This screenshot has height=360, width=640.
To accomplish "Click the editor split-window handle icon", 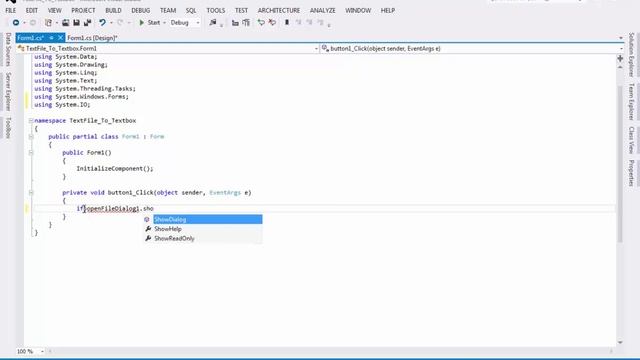I will tap(620, 59).
